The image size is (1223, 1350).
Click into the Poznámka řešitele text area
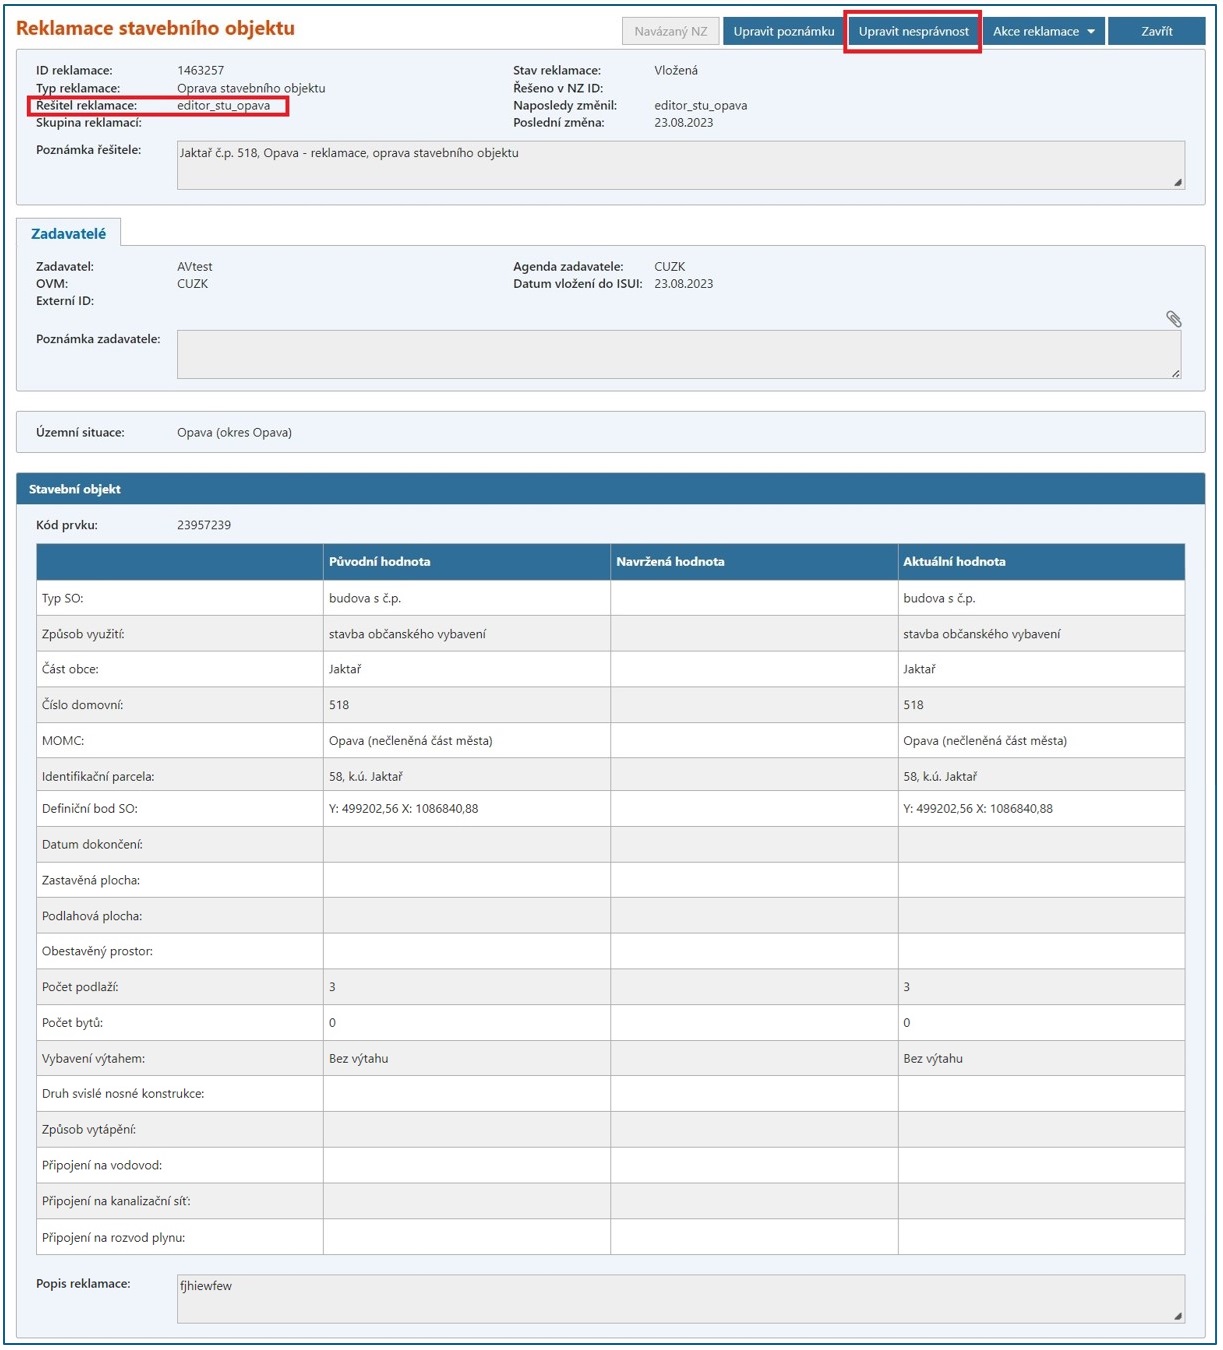680,165
